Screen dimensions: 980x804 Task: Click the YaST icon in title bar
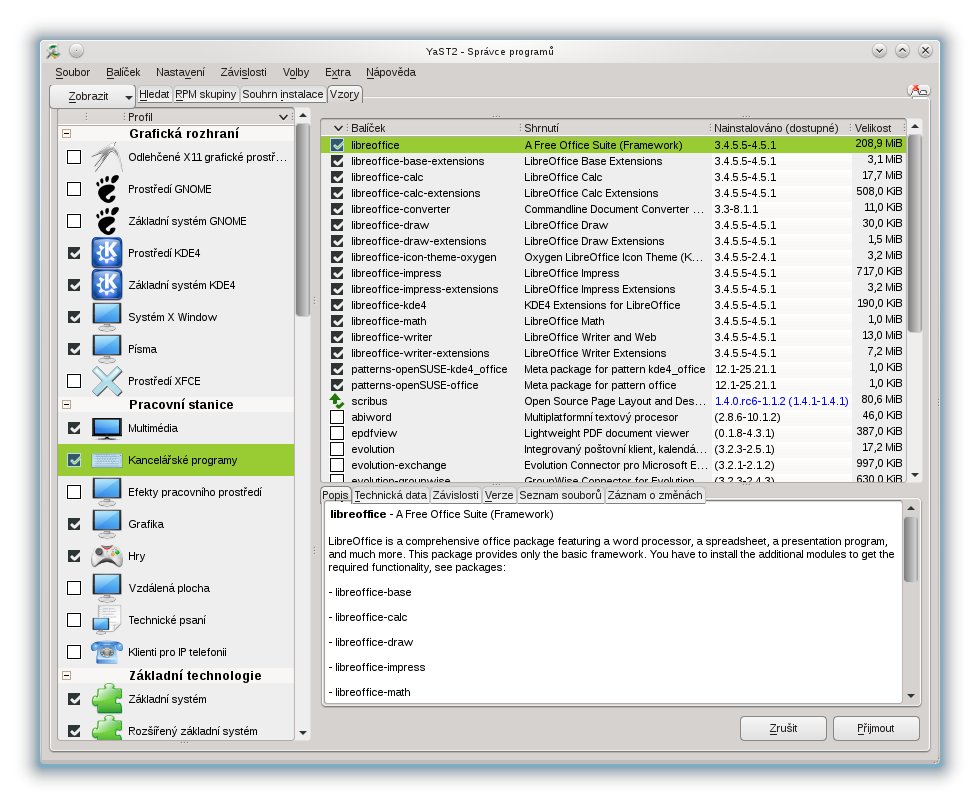54,51
